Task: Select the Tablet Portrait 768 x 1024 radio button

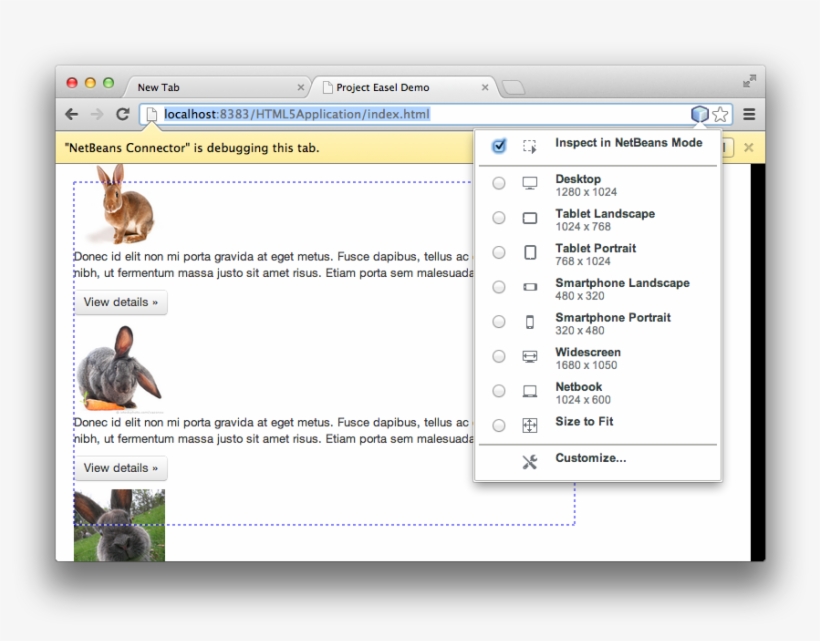Action: coord(498,252)
